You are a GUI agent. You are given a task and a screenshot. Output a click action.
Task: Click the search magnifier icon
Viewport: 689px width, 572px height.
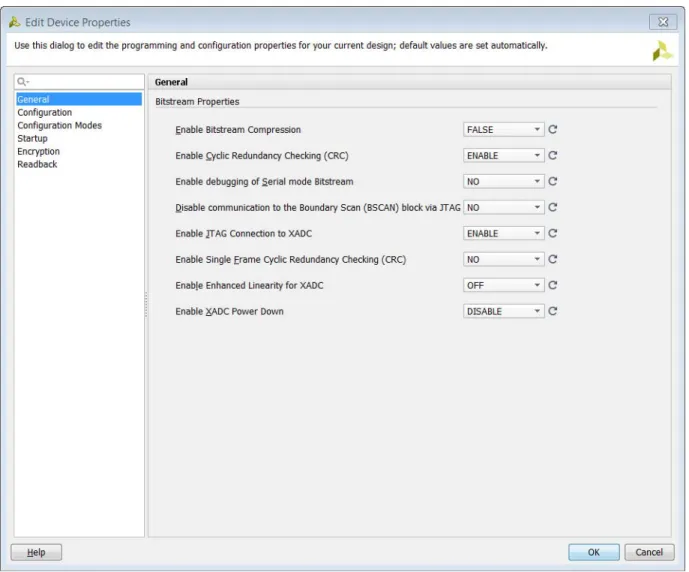pyautogui.click(x=22, y=82)
